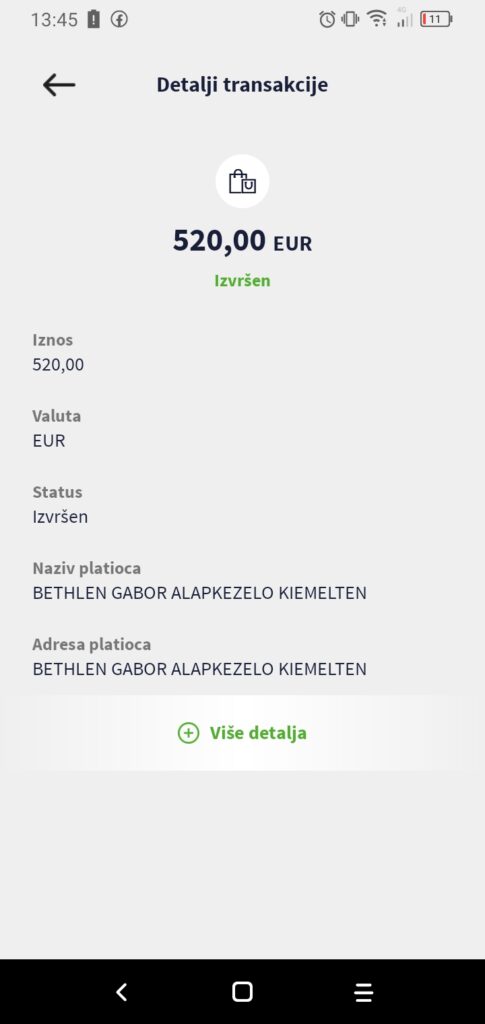Image resolution: width=485 pixels, height=1024 pixels.
Task: Tap the clock time in status bar
Action: tap(54, 20)
